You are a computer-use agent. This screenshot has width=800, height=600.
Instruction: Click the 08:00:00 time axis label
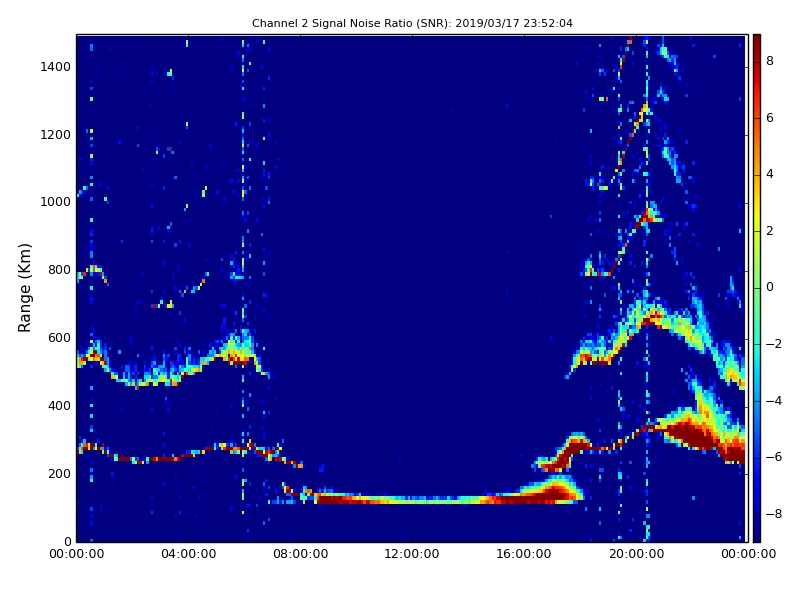coord(301,554)
